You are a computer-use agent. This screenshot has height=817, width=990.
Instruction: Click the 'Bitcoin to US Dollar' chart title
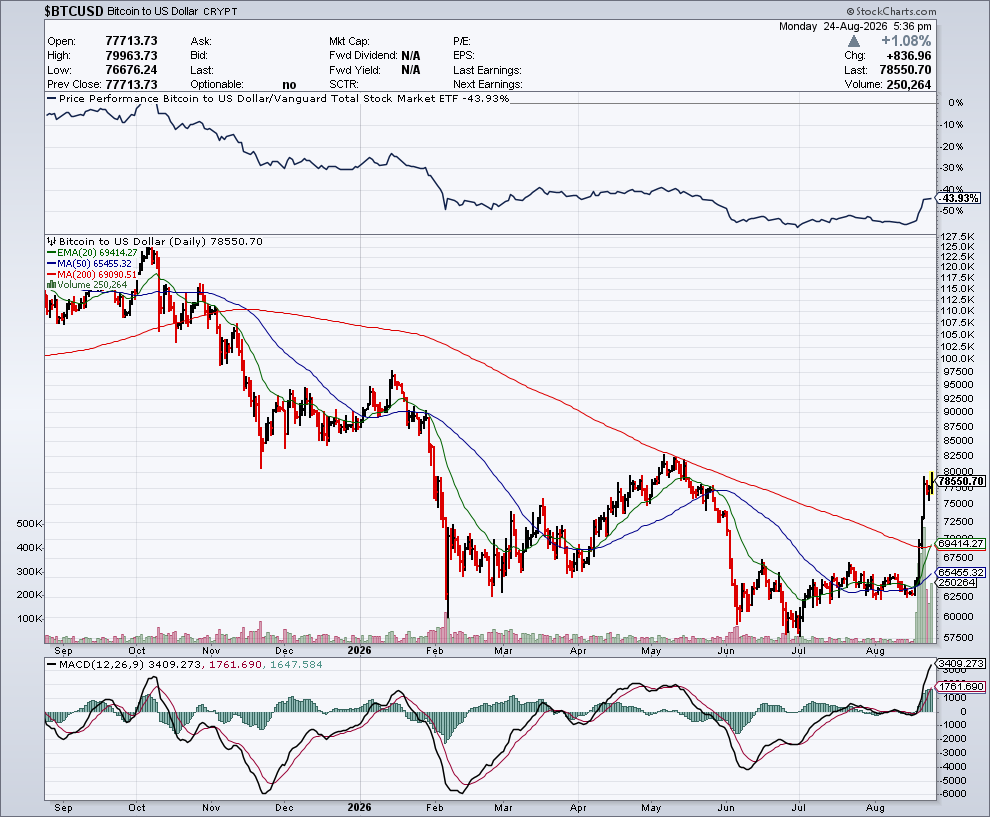click(152, 11)
